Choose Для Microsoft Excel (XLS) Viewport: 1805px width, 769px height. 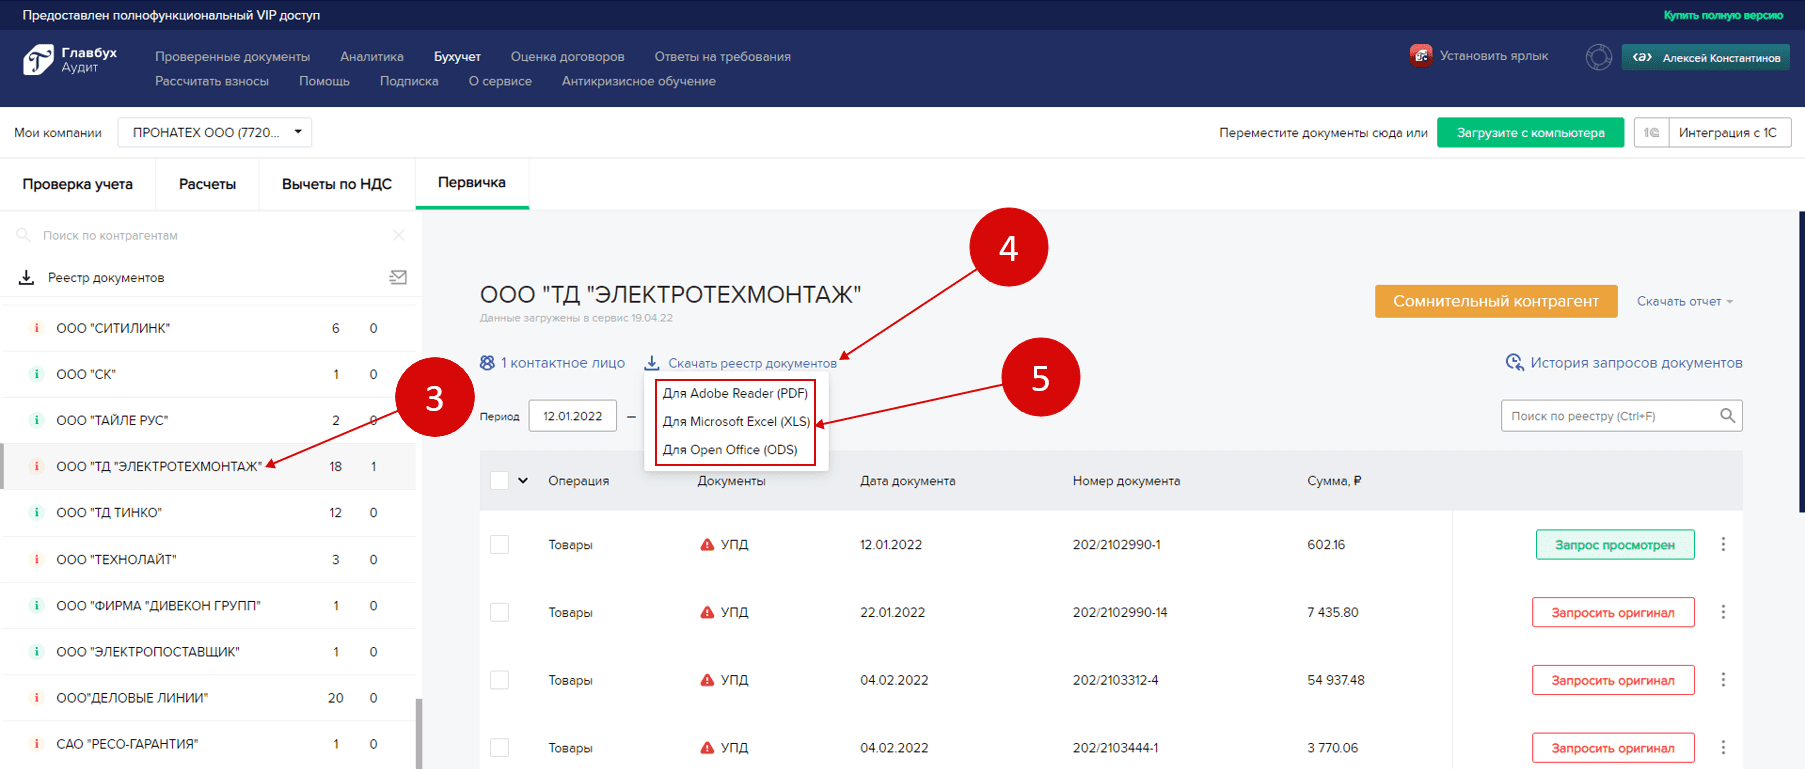735,421
